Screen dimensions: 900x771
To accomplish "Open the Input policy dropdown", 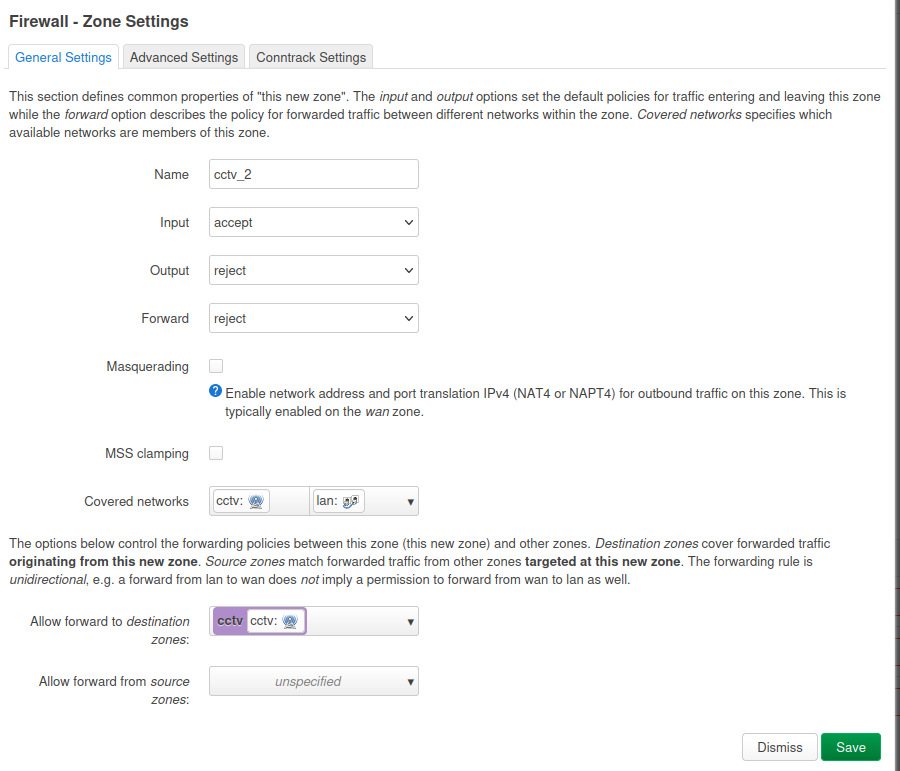I will click(x=313, y=223).
